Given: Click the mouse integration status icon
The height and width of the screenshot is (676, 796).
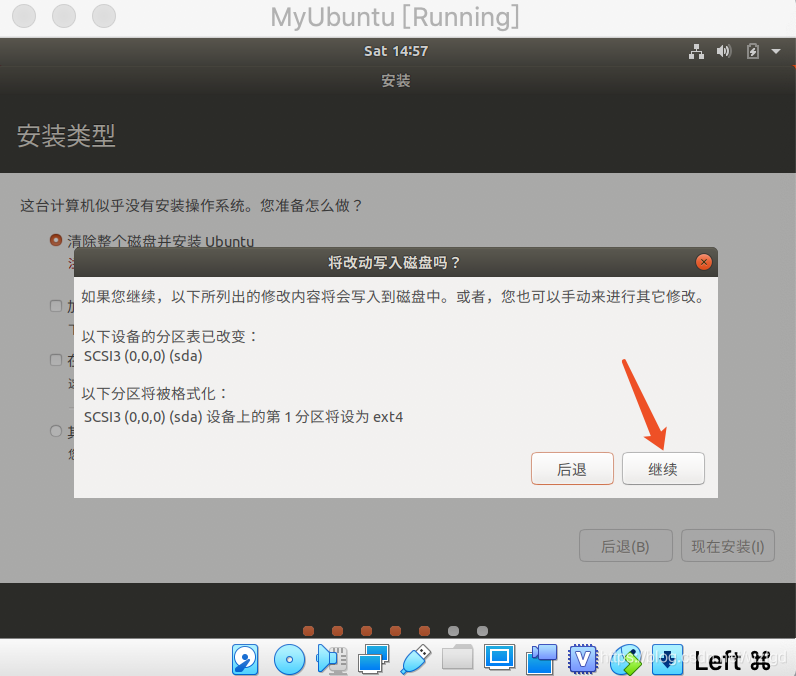Looking at the screenshot, I should [x=625, y=659].
